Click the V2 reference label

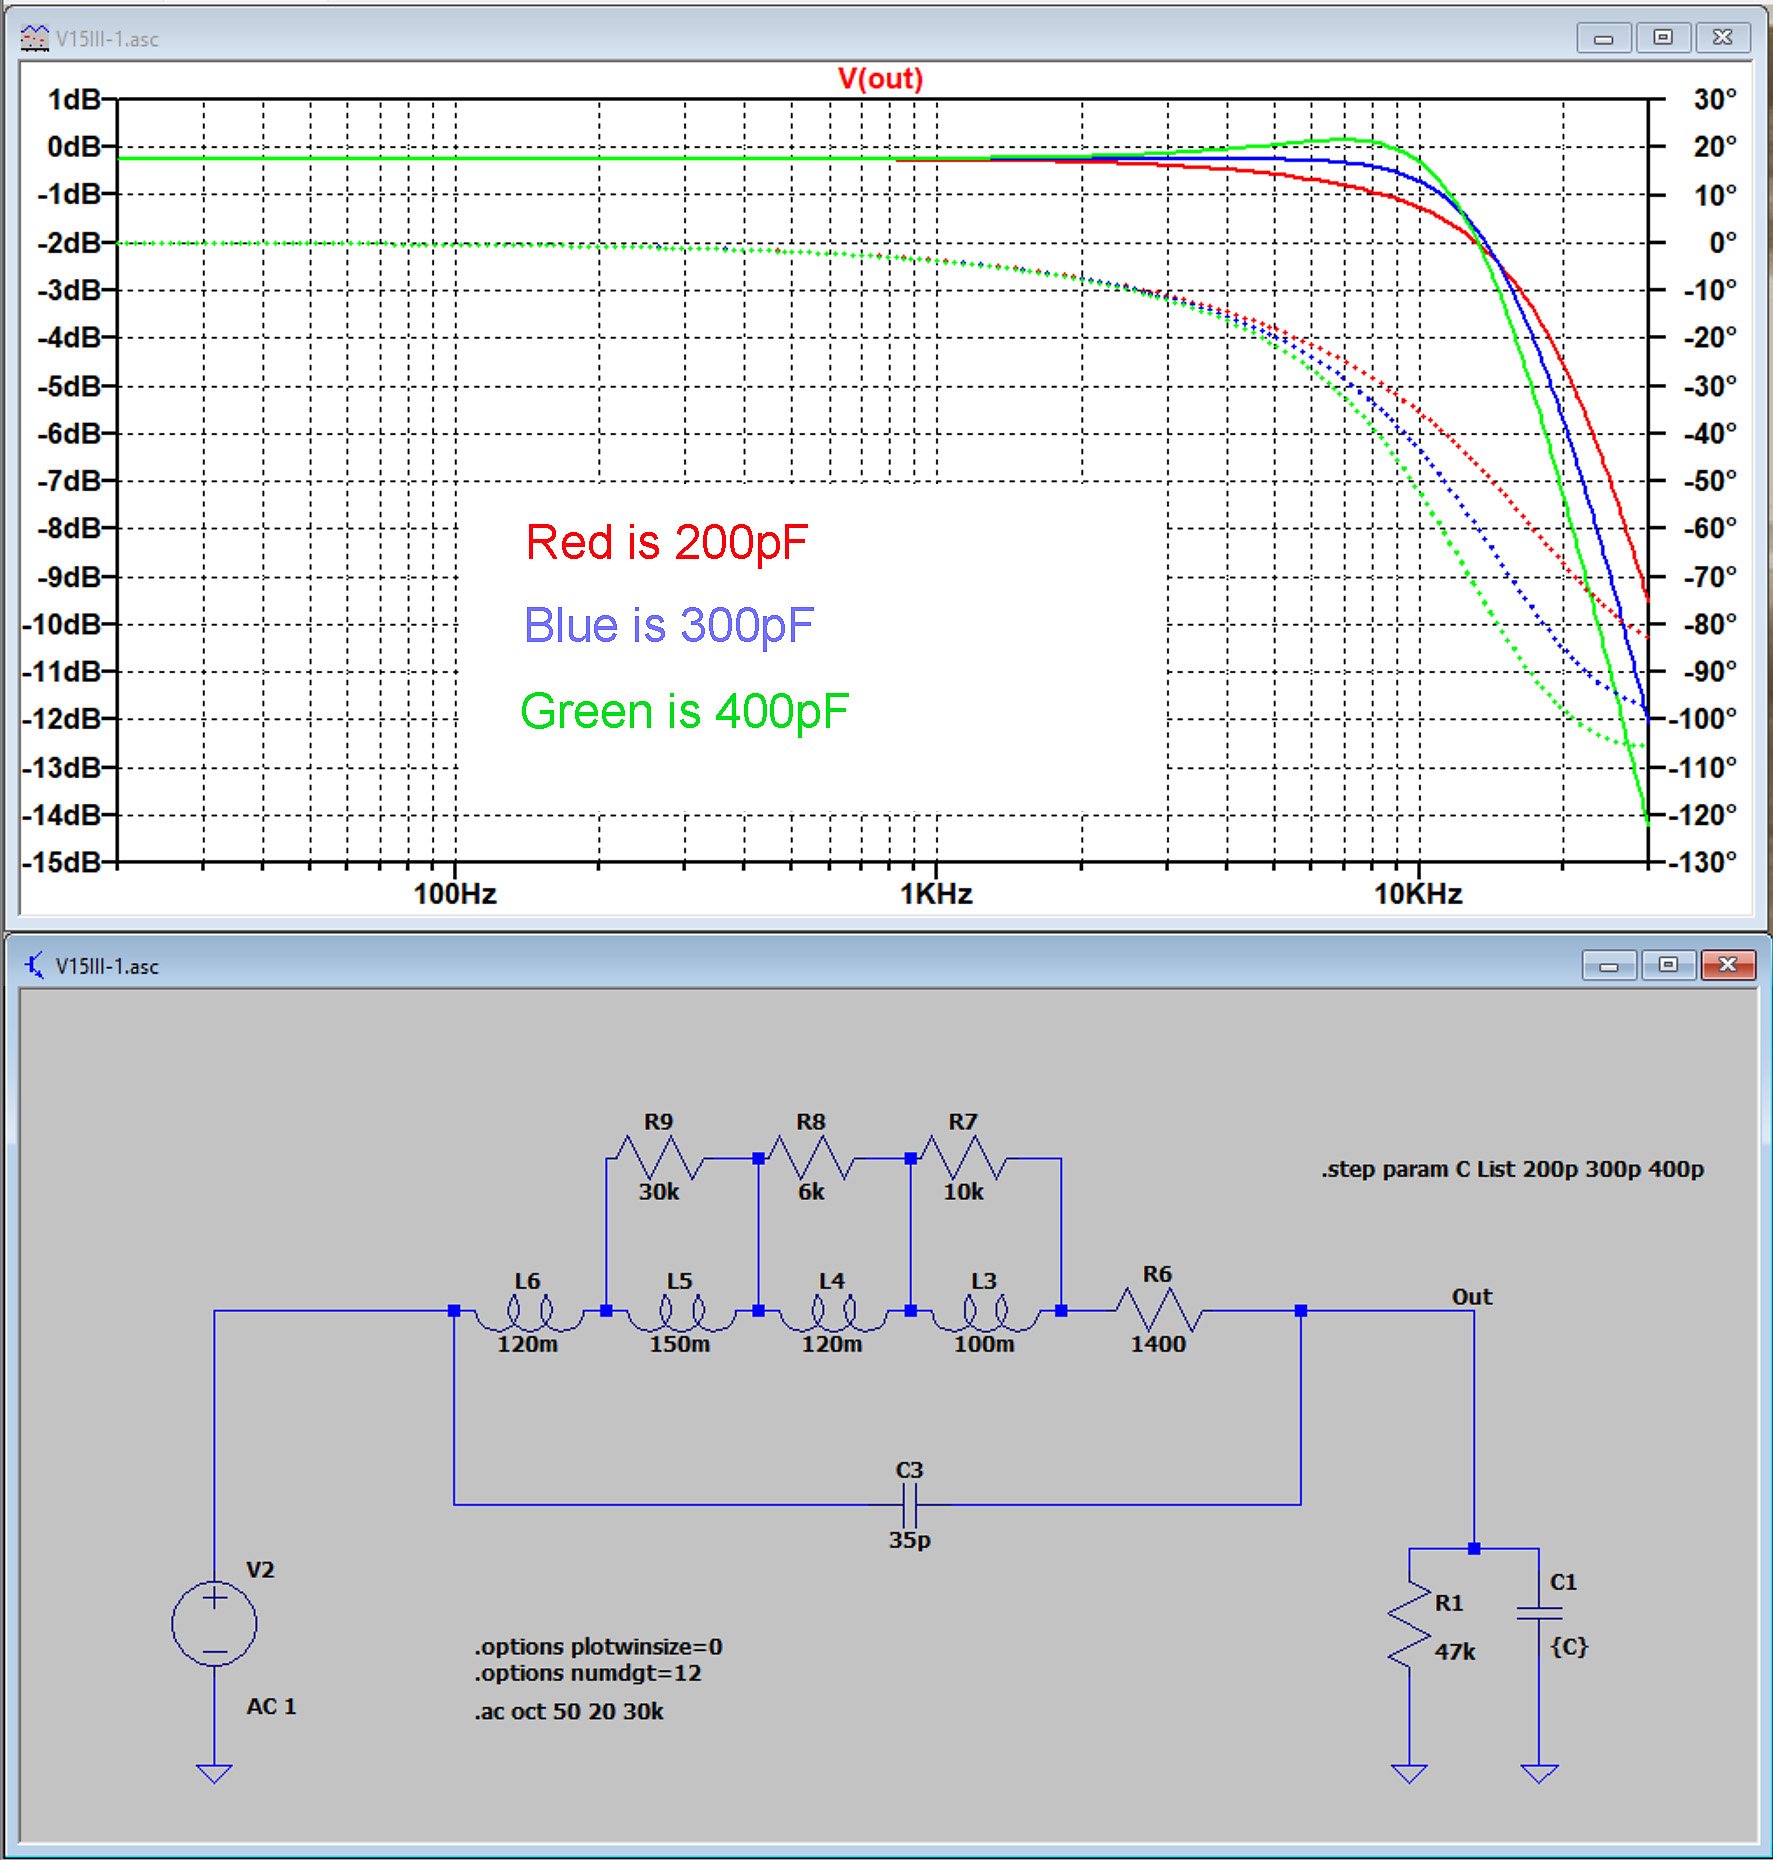[x=260, y=1569]
